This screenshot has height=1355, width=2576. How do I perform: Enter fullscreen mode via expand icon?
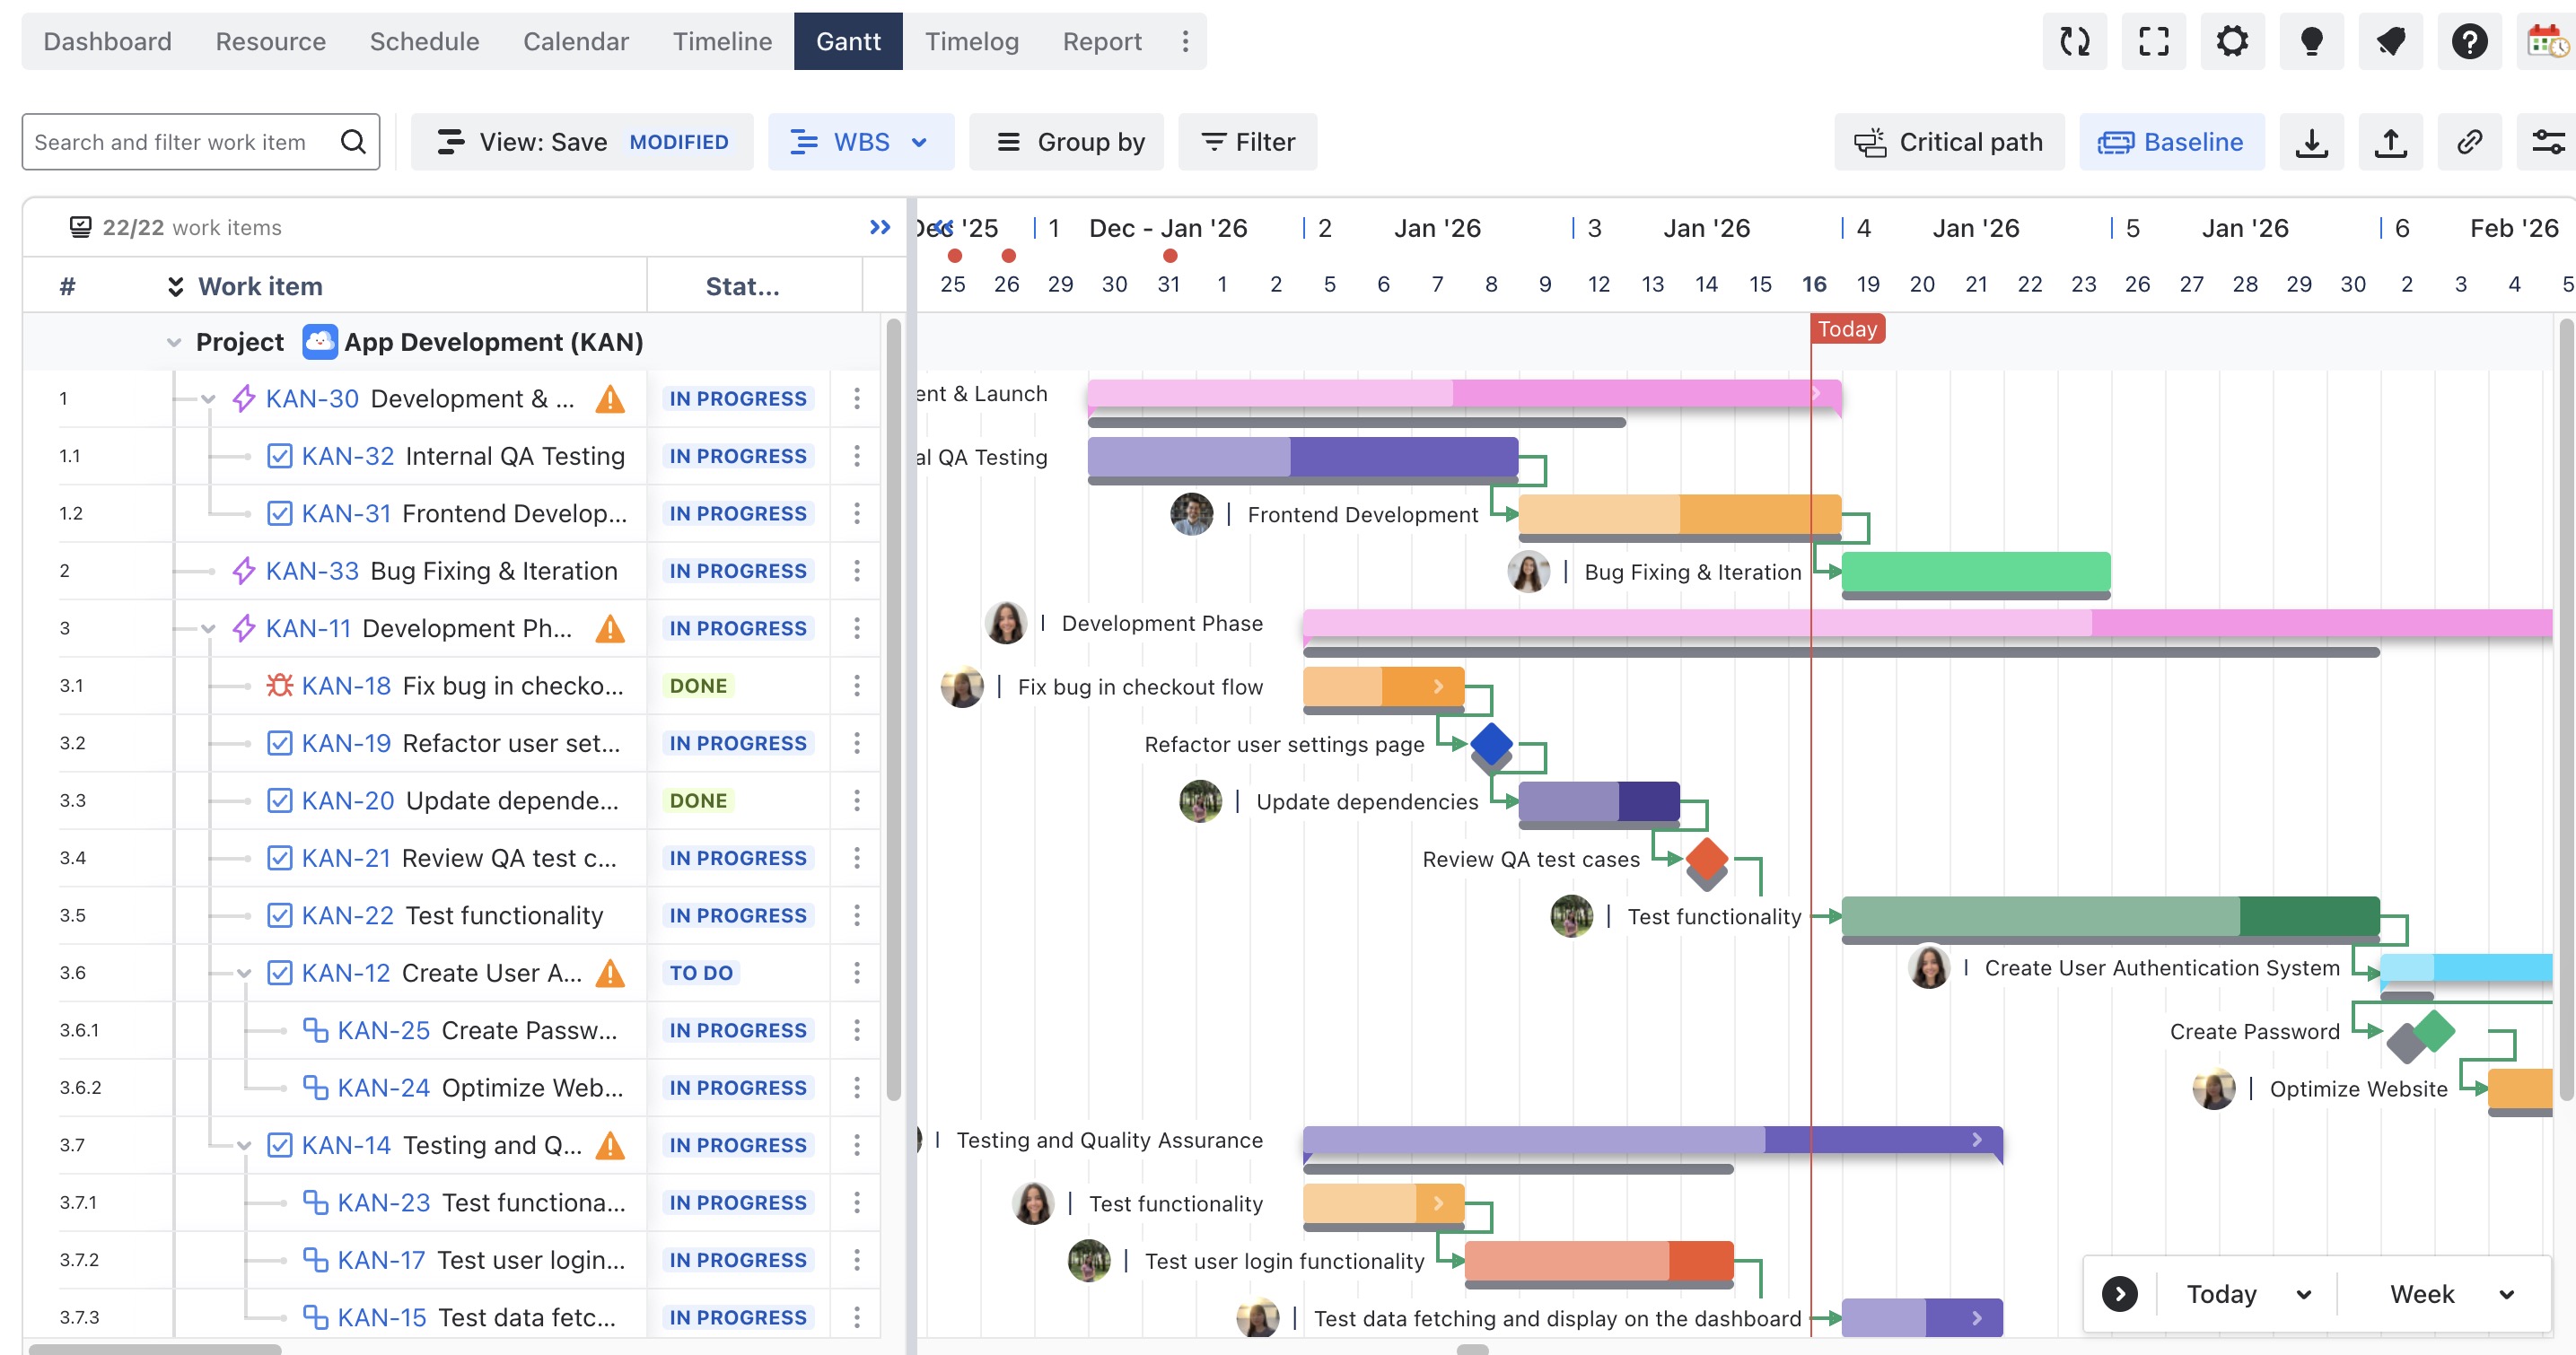[x=2153, y=41]
